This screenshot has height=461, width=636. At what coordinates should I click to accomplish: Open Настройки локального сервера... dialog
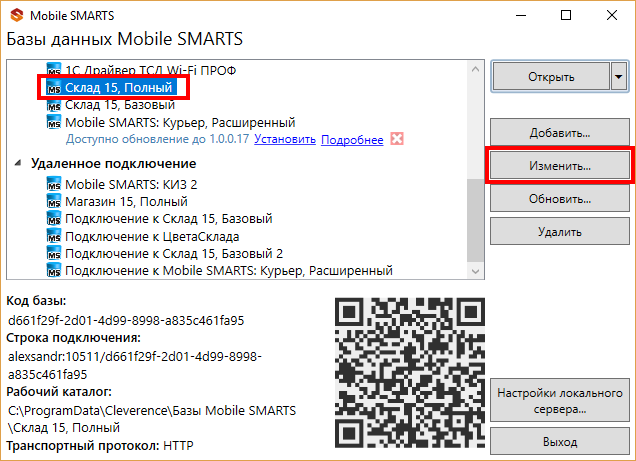pyautogui.click(x=560, y=401)
